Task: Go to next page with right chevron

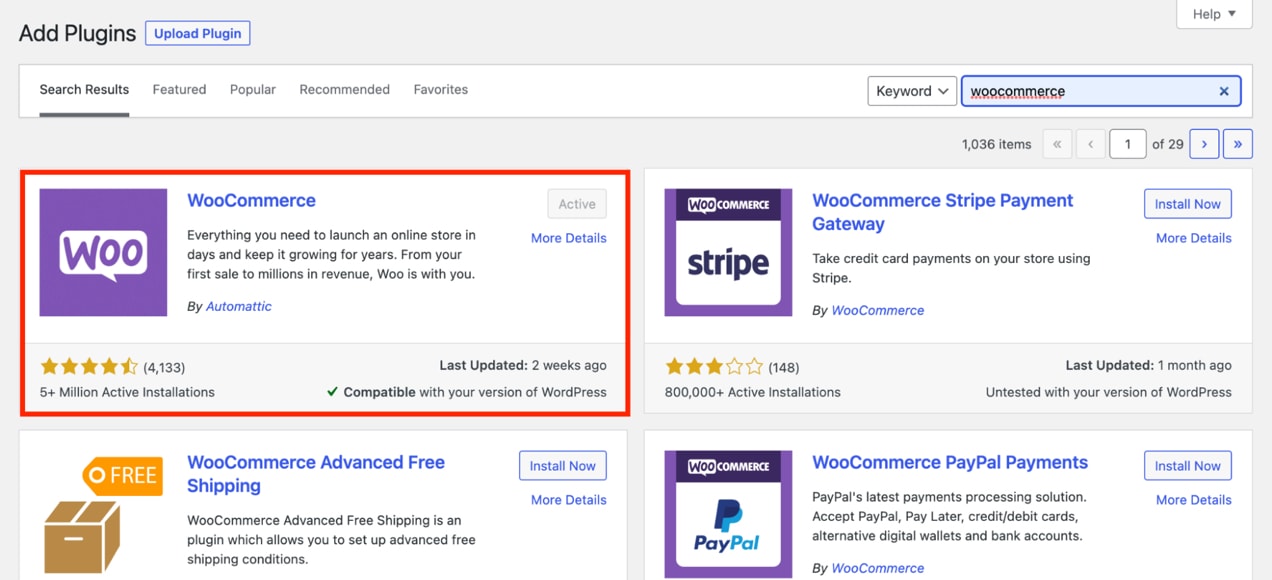Action: tap(1204, 143)
